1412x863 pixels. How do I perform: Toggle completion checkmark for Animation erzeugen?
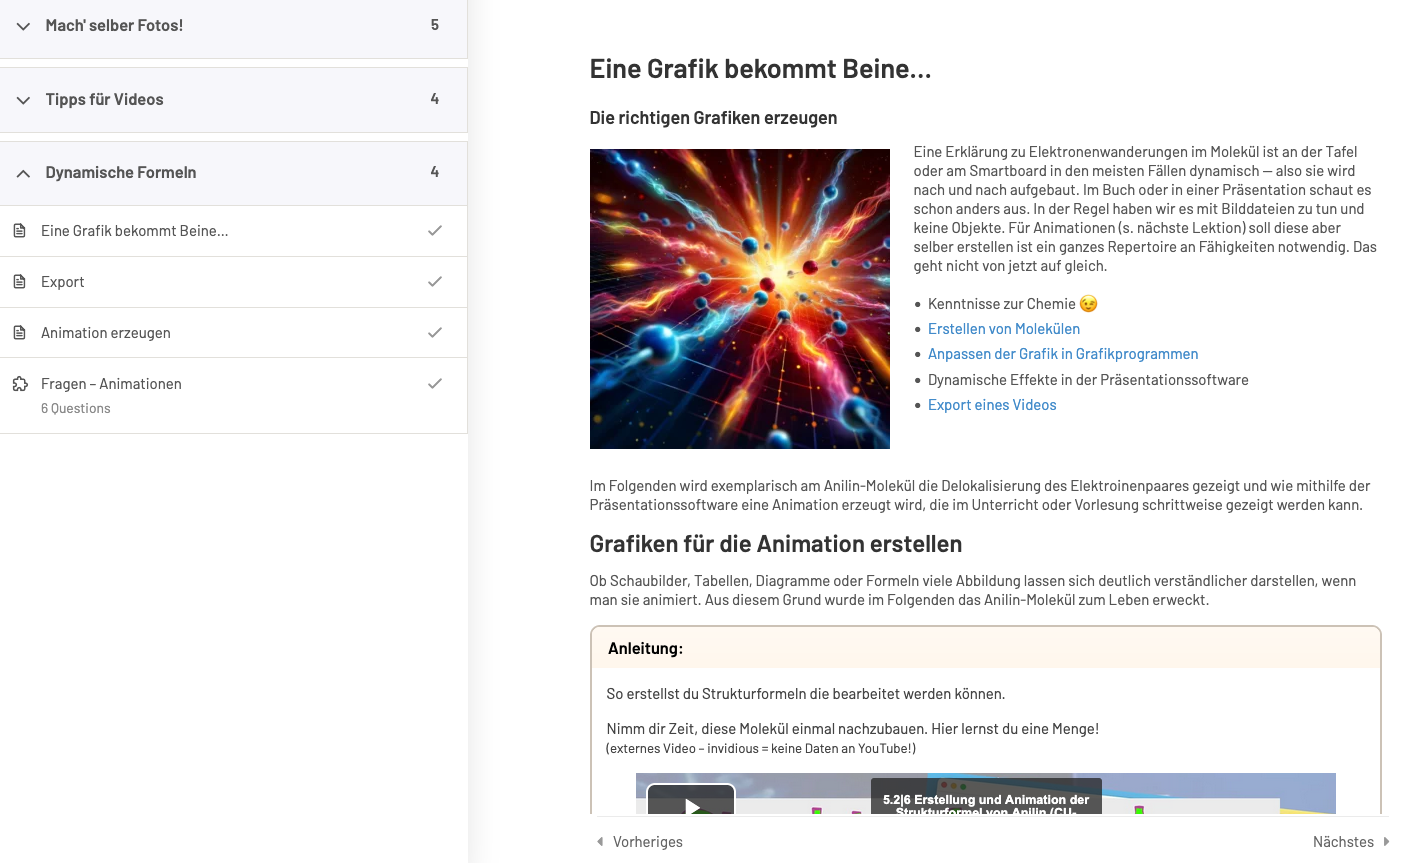435,333
